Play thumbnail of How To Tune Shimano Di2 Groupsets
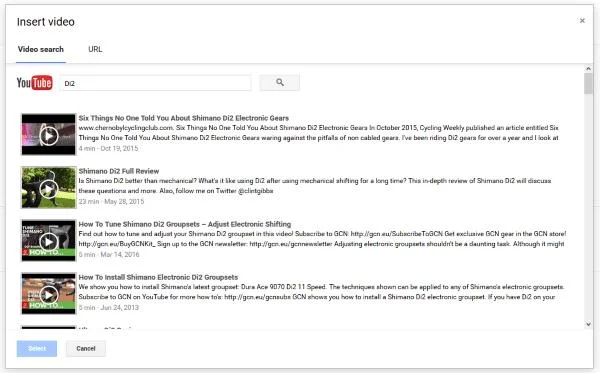Image resolution: width=600 pixels, height=373 pixels. pos(49,241)
